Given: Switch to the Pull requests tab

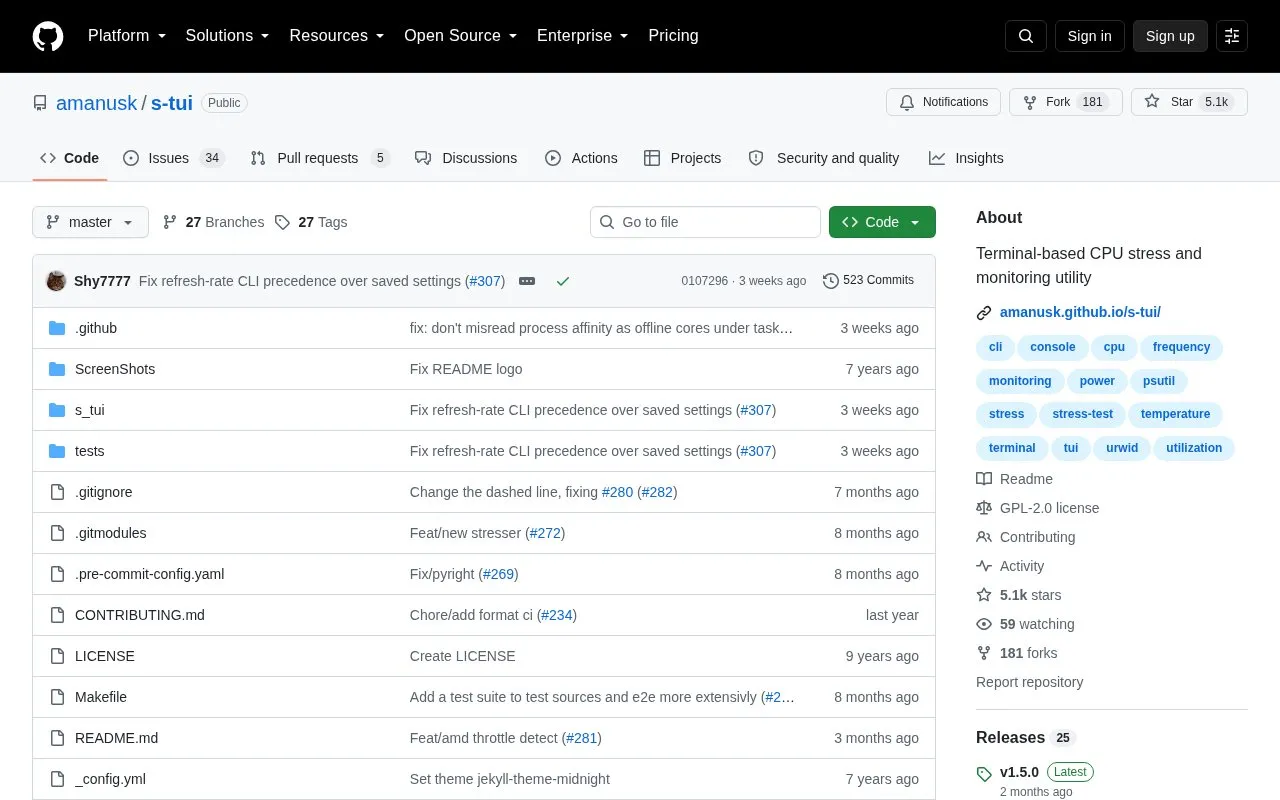Looking at the screenshot, I should pos(319,158).
